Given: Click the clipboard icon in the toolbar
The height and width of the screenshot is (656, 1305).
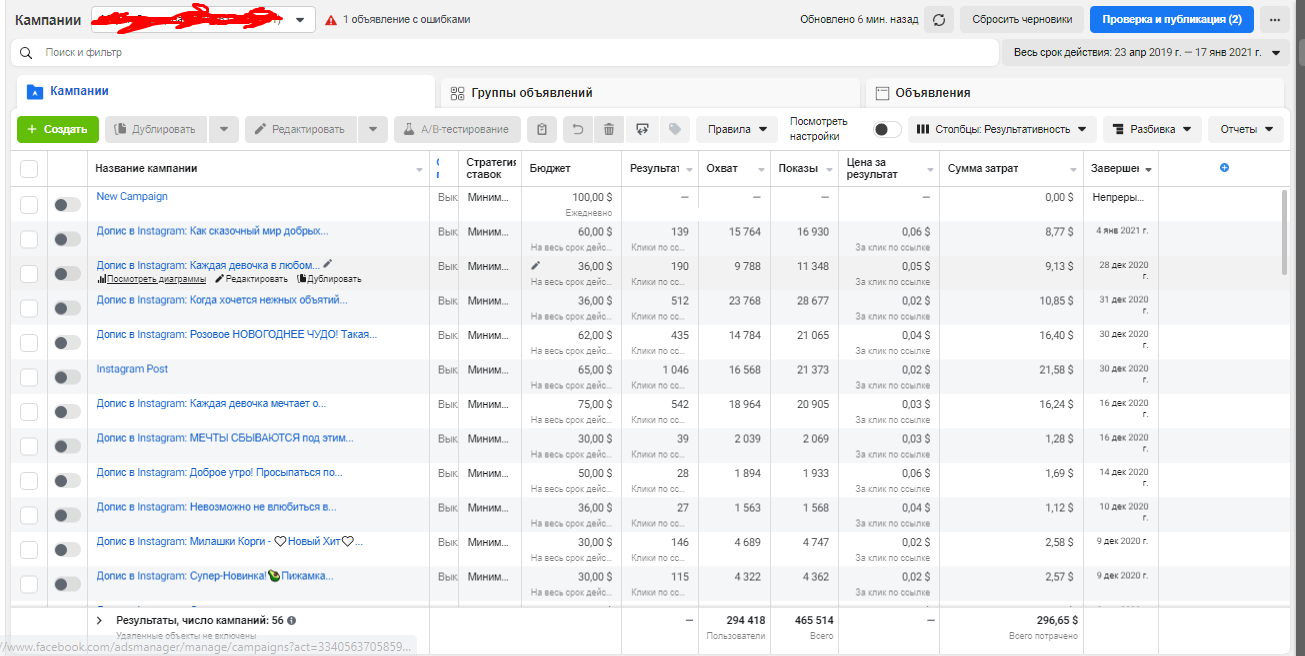Looking at the screenshot, I should (541, 129).
